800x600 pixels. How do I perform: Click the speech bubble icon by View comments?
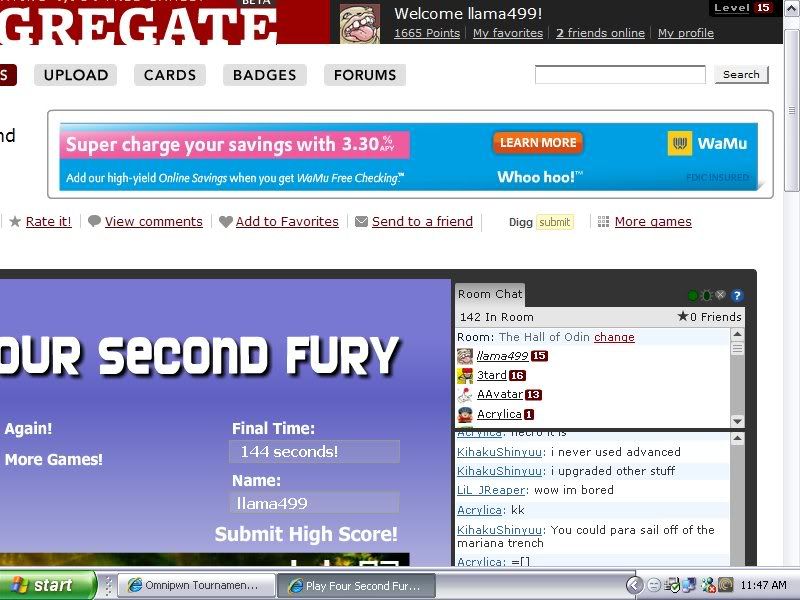pos(94,222)
